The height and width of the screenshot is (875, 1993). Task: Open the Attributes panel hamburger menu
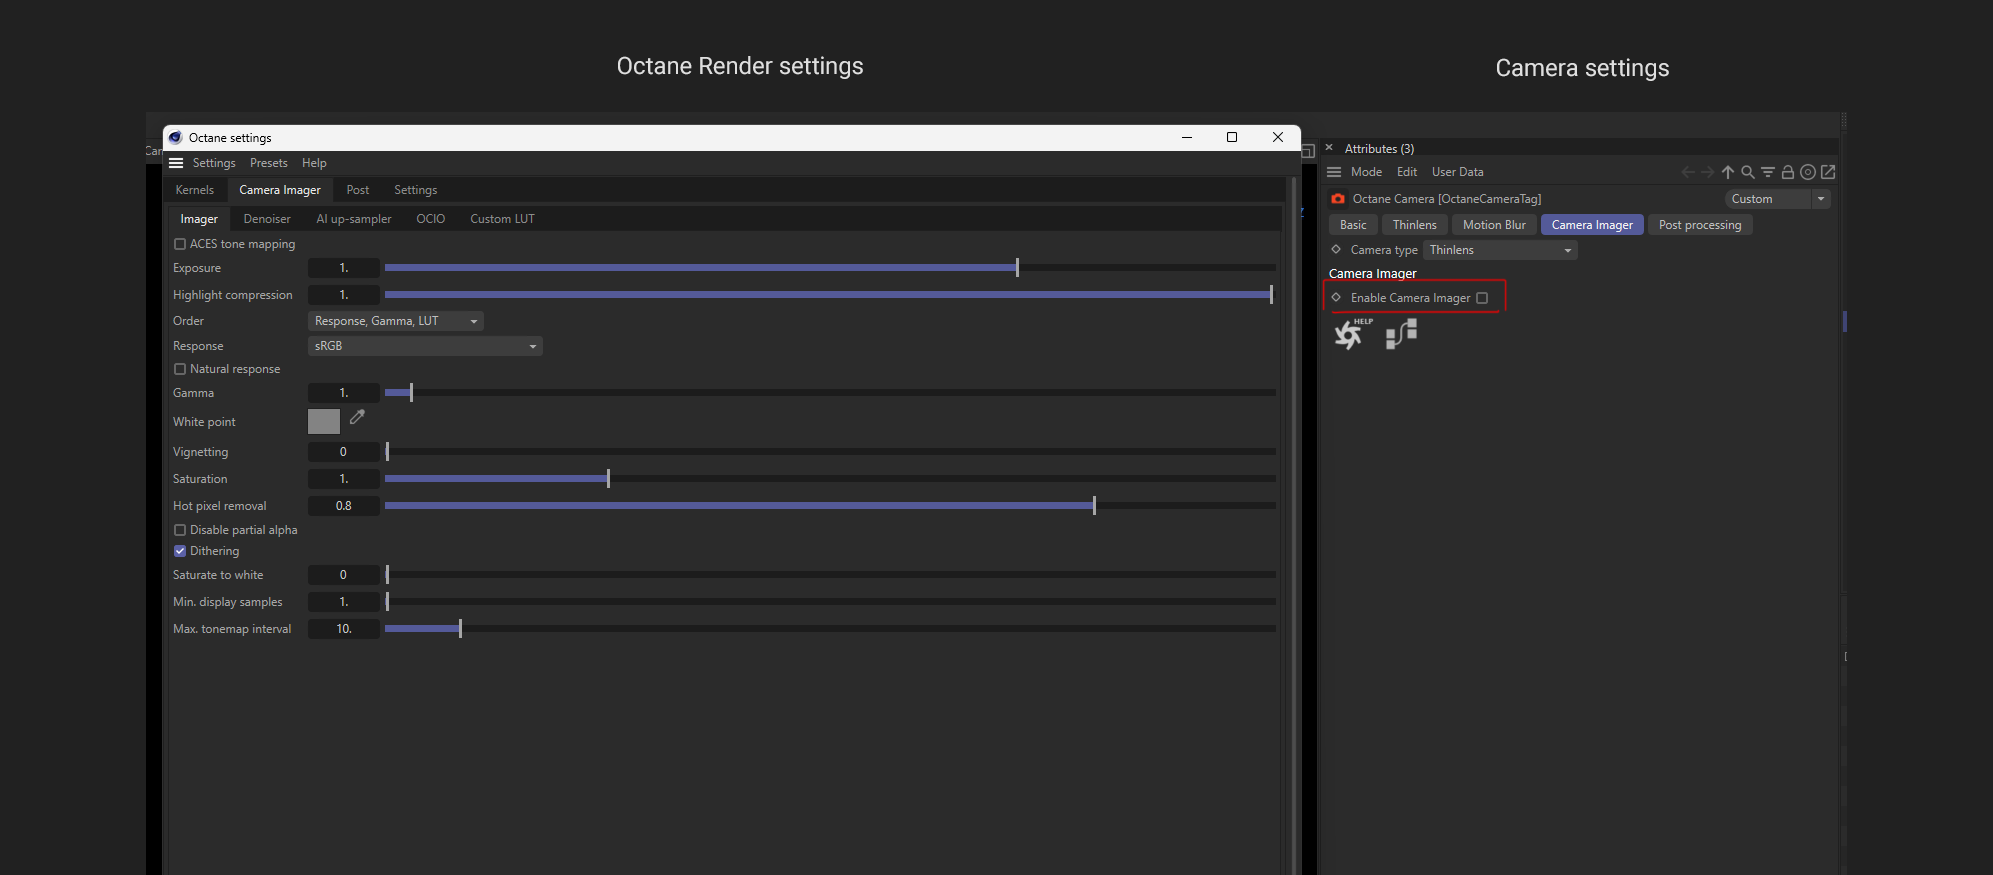1334,172
